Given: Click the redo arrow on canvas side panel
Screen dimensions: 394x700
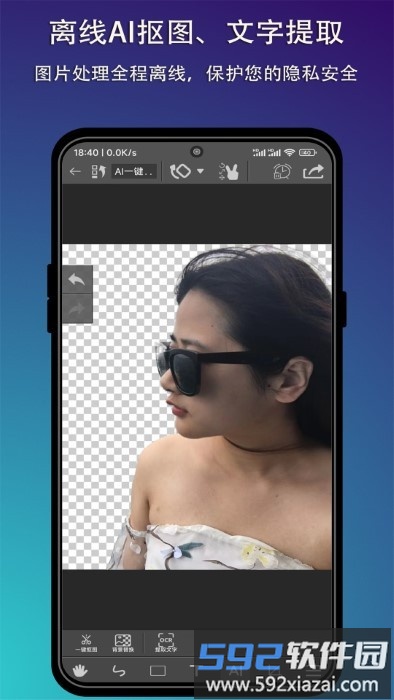Looking at the screenshot, I should (77, 308).
